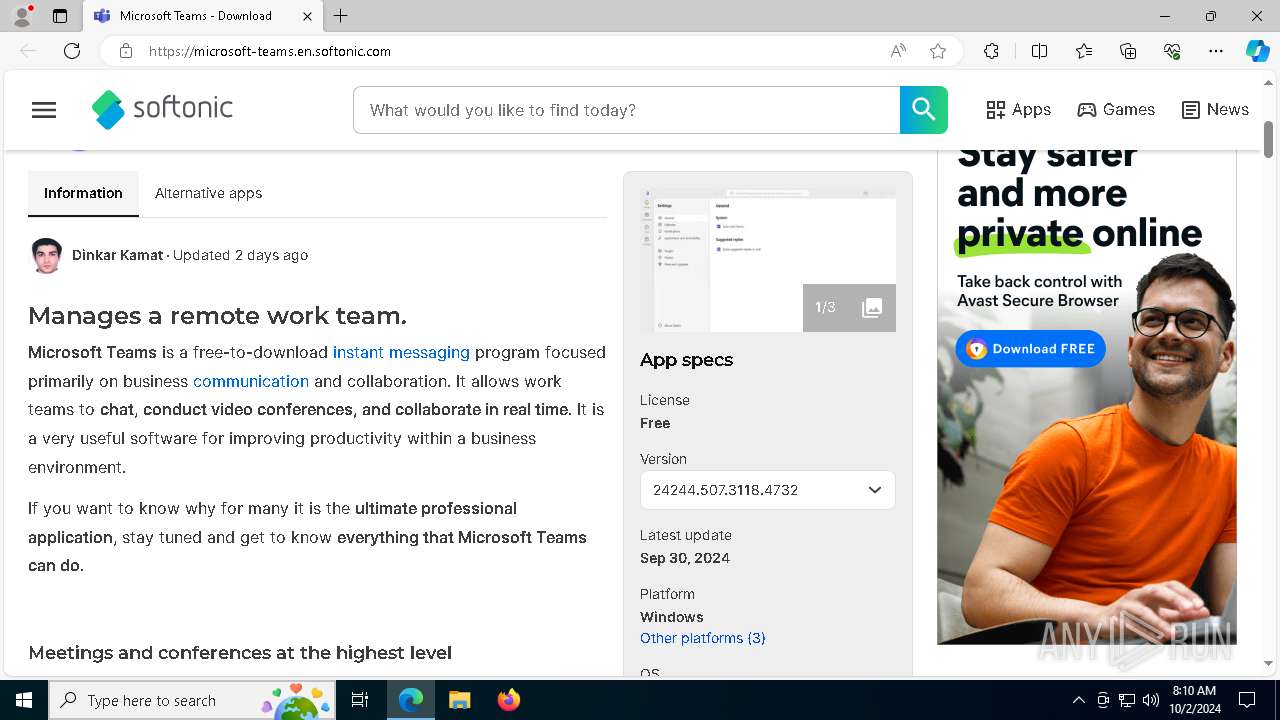Click the Download FREE ad button
The width and height of the screenshot is (1280, 720).
click(x=1030, y=349)
